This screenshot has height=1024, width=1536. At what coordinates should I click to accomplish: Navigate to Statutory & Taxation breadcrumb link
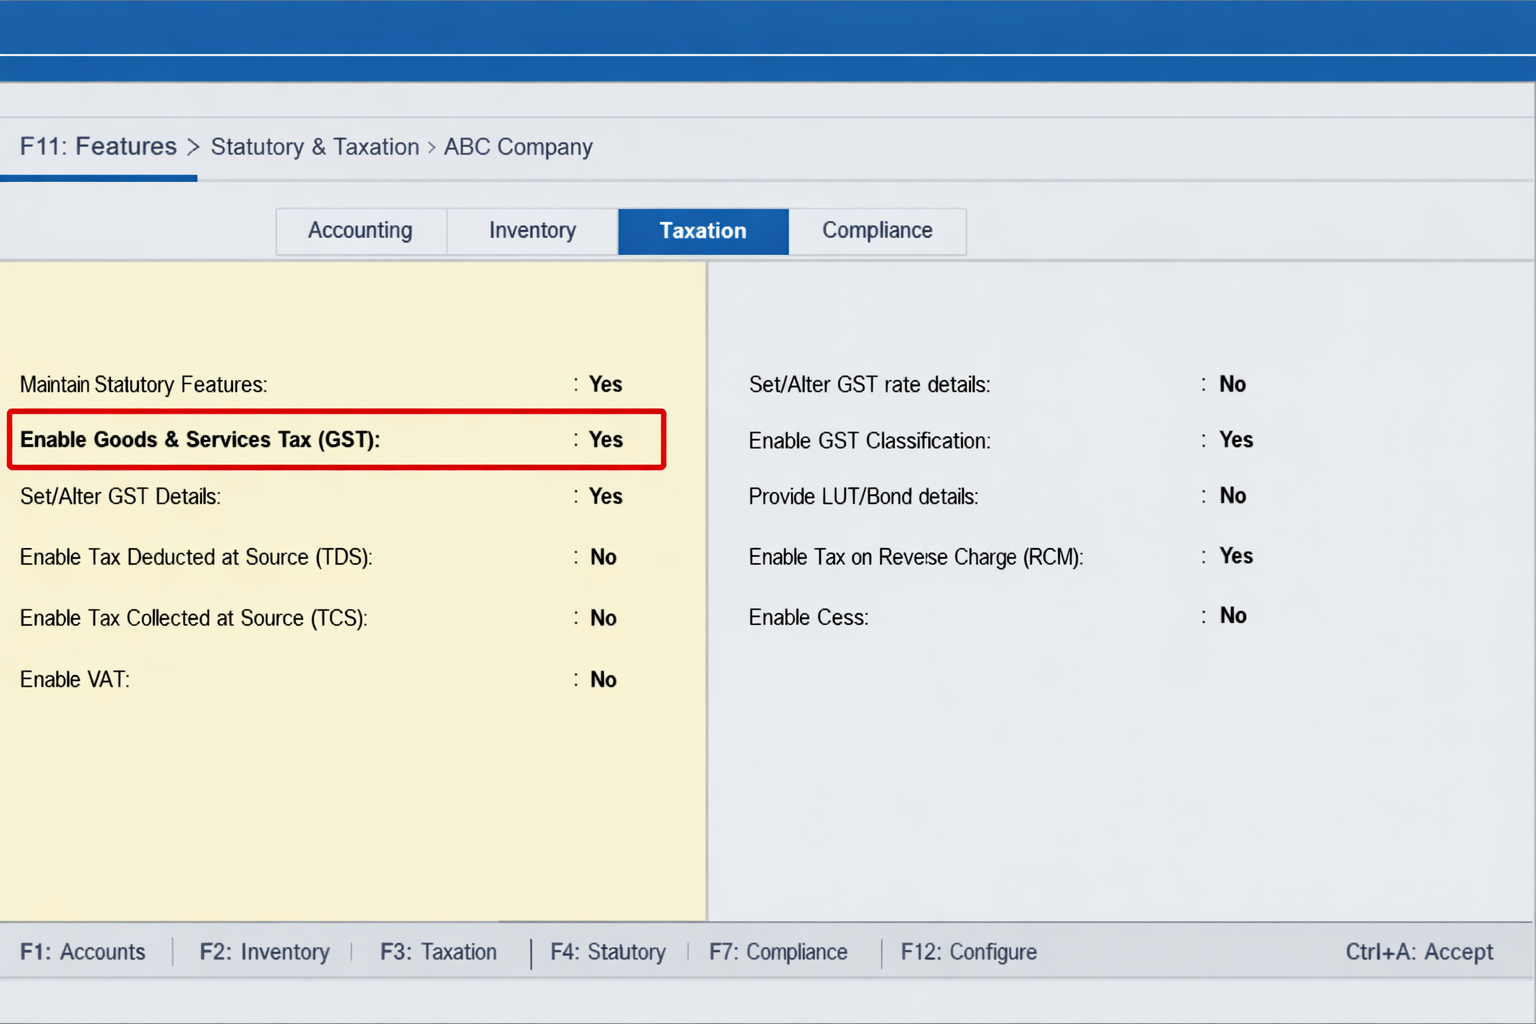[314, 147]
